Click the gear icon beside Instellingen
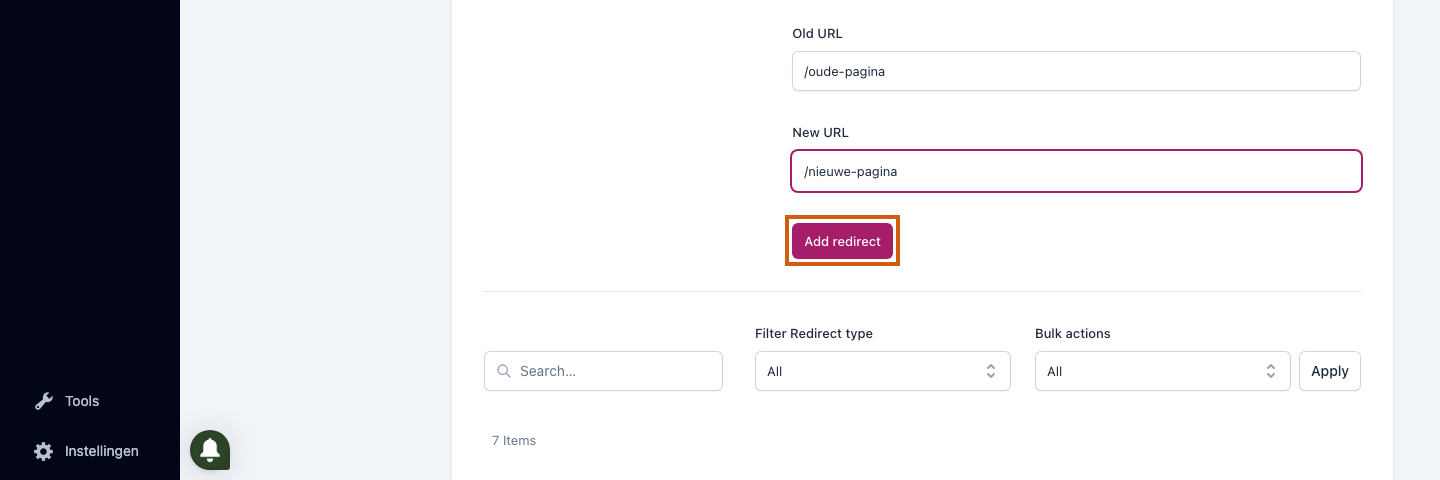1440x480 pixels. tap(43, 451)
